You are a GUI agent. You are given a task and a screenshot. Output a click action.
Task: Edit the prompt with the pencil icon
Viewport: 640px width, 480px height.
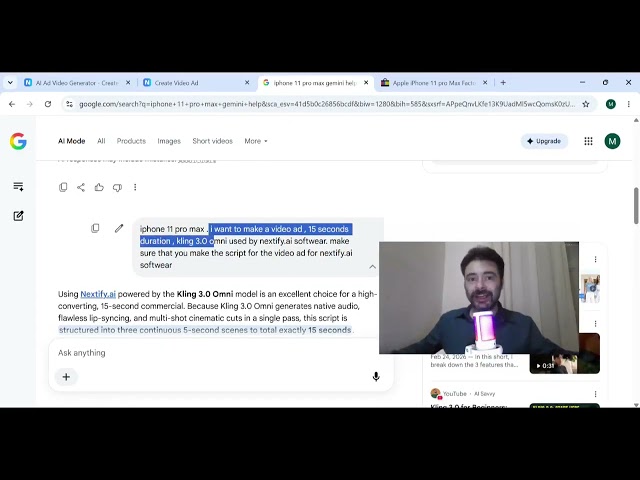119,228
